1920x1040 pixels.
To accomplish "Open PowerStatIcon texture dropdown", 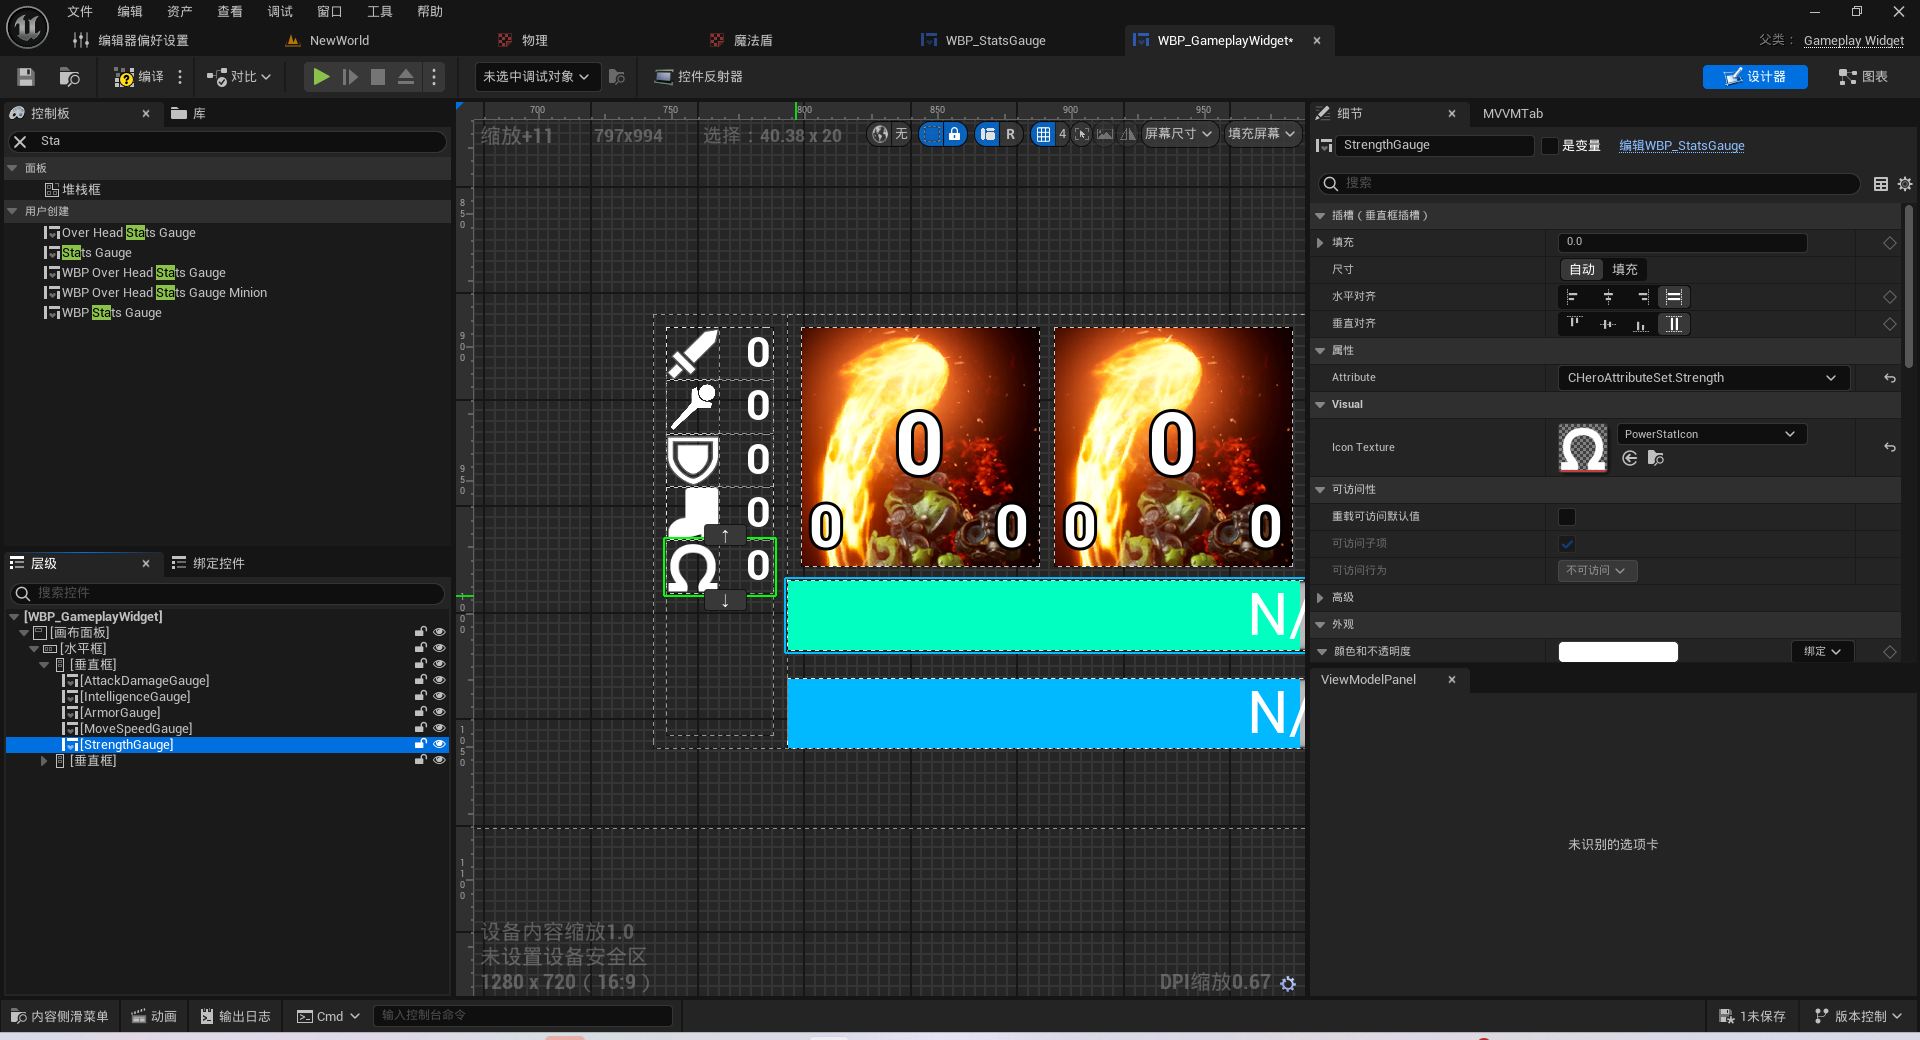I will [x=1711, y=434].
